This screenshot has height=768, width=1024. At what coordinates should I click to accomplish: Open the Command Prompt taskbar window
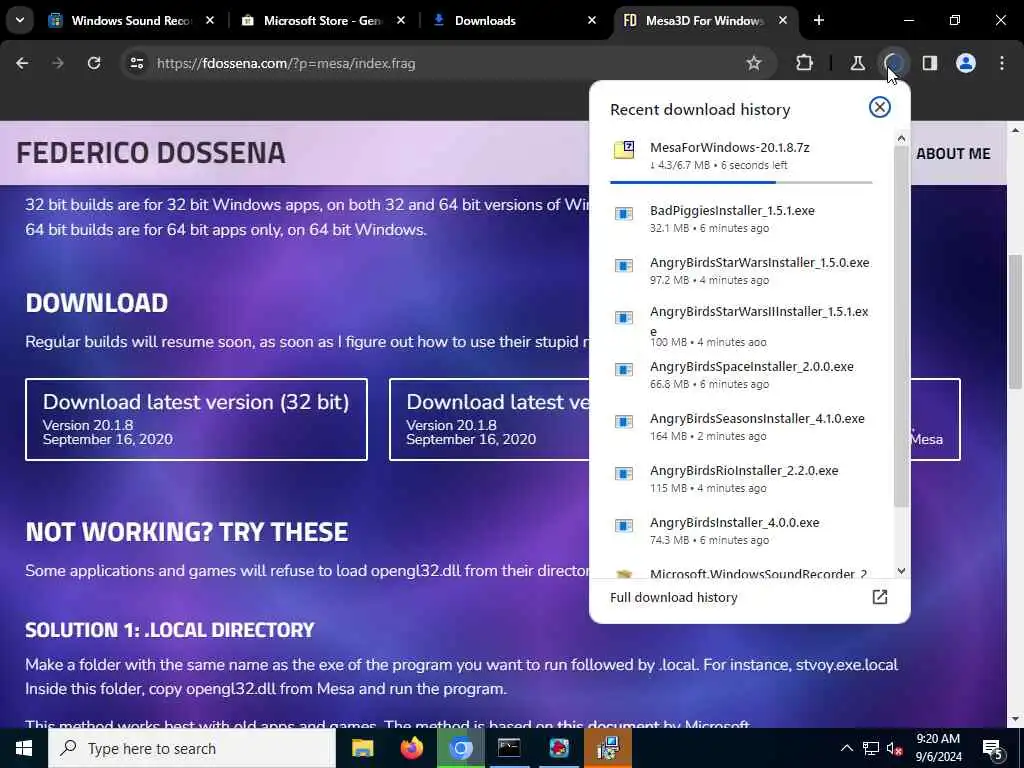(x=509, y=748)
